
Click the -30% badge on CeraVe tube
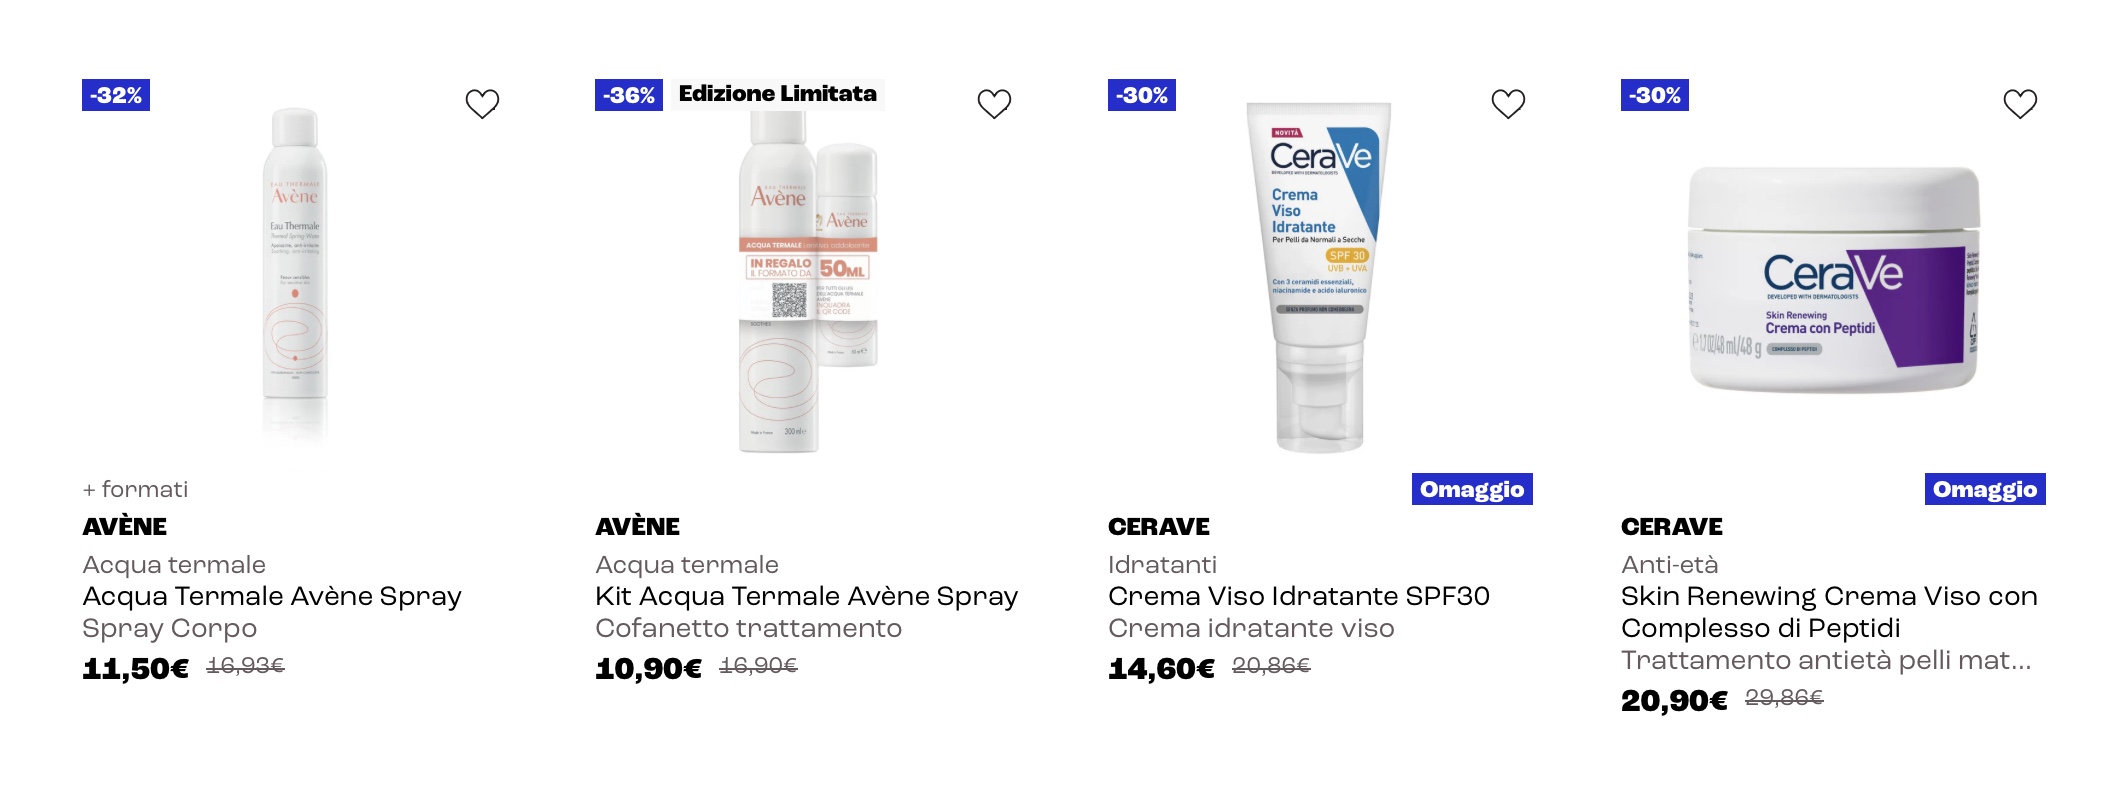1142,95
